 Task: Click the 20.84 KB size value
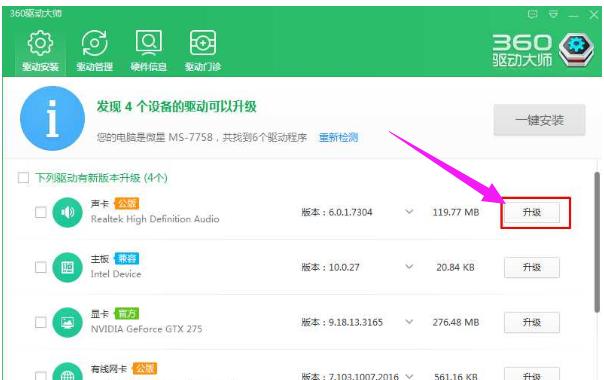[x=455, y=267]
